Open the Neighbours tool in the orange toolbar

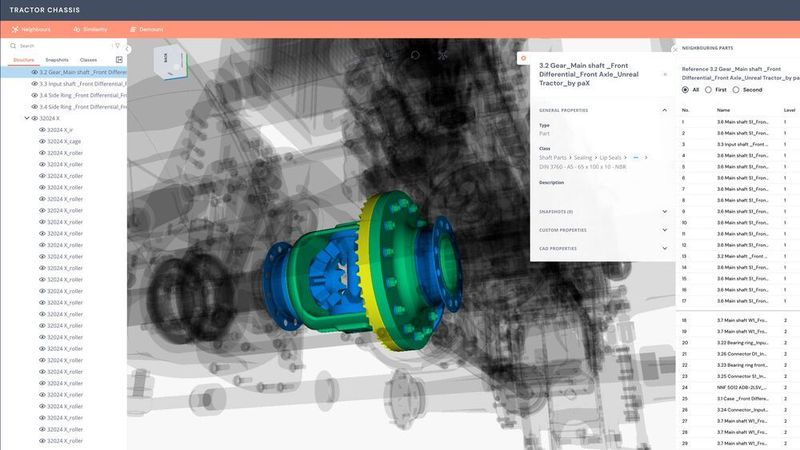[31, 30]
